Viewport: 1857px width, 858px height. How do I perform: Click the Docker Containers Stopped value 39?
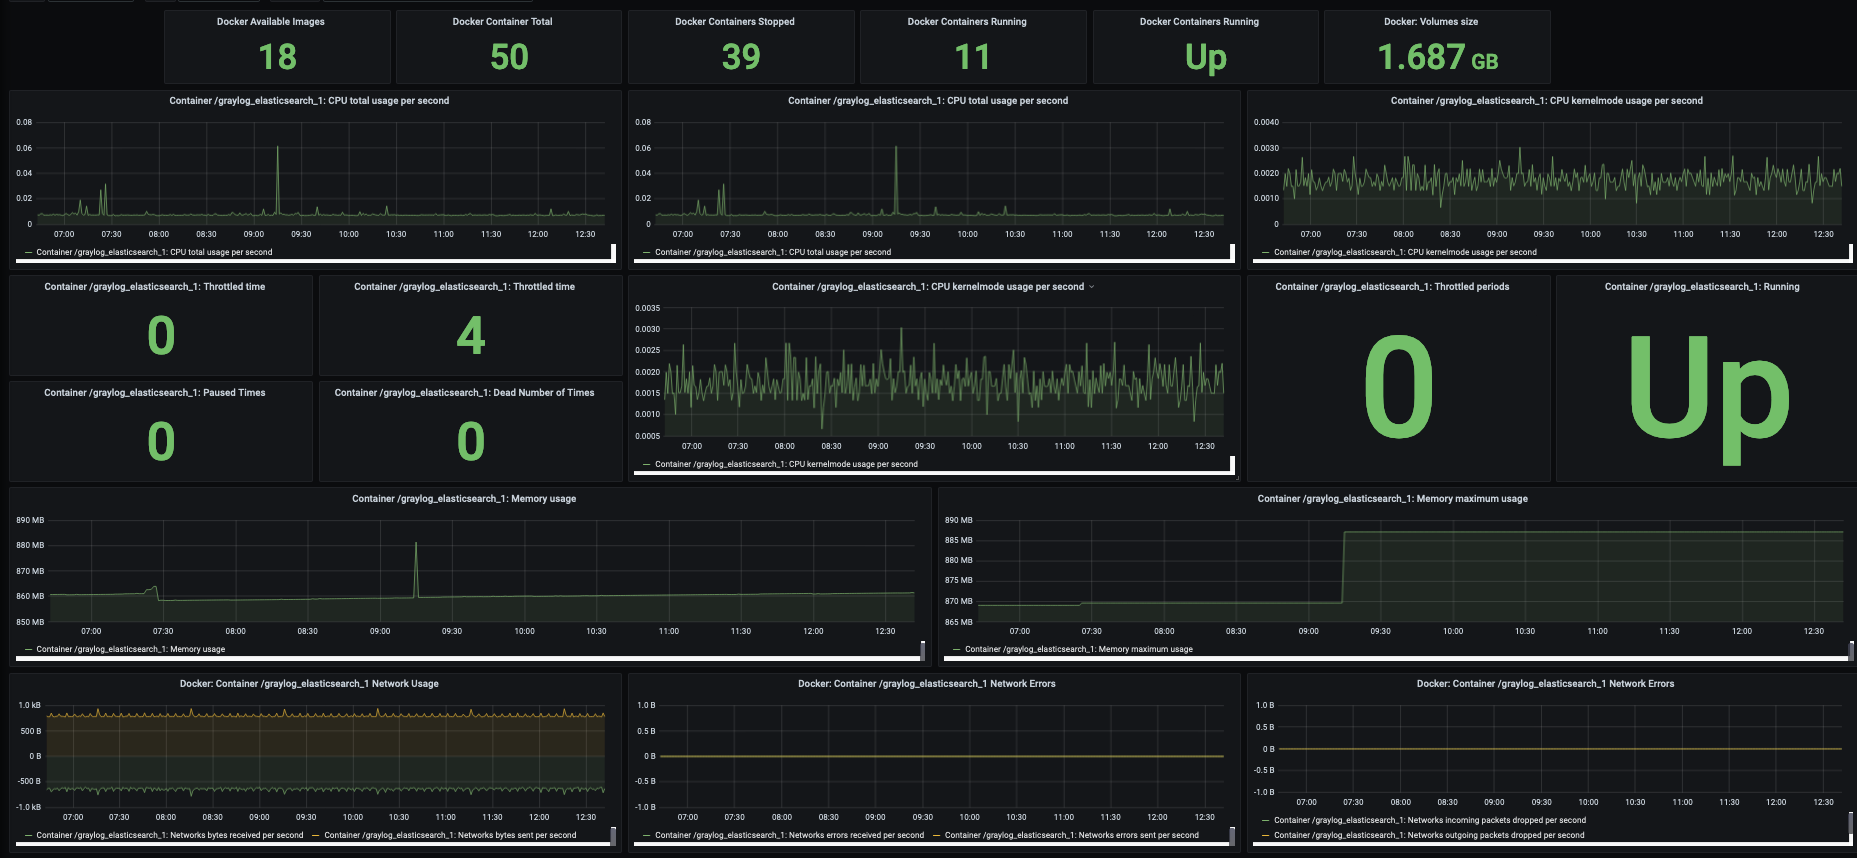tap(741, 57)
